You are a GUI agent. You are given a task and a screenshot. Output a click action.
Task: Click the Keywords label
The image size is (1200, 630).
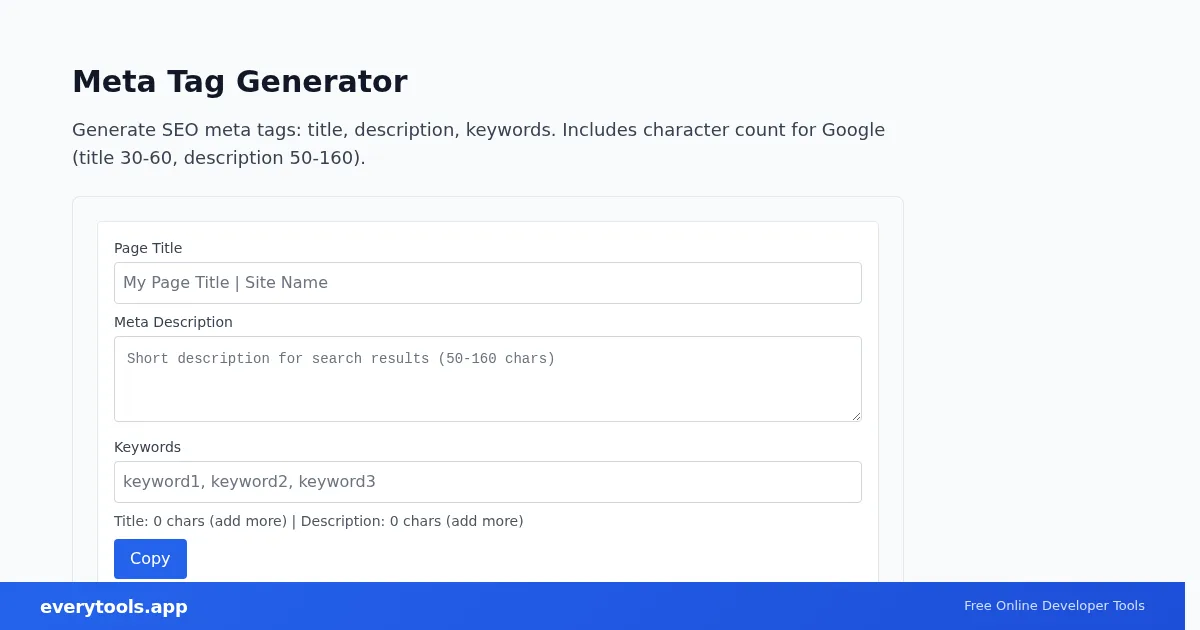point(147,447)
